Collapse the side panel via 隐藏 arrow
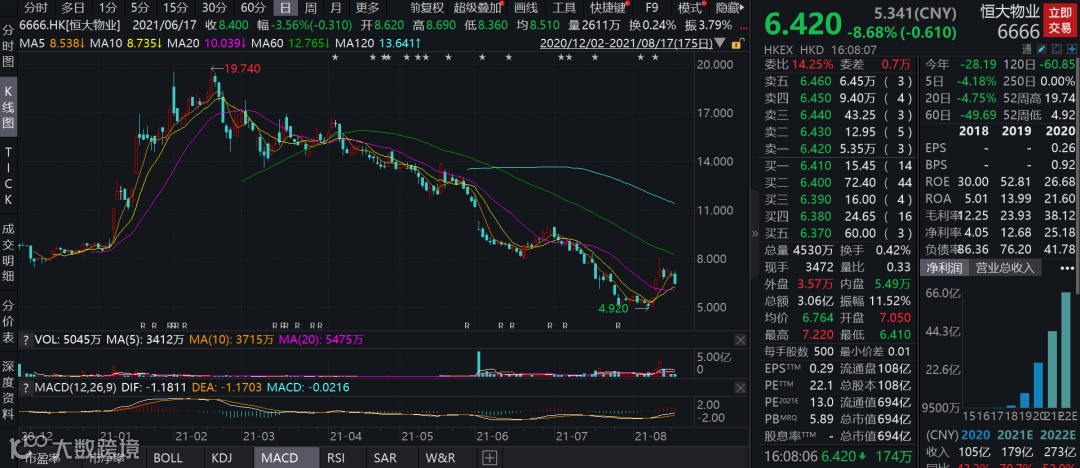The height and width of the screenshot is (468, 1080). [729, 8]
